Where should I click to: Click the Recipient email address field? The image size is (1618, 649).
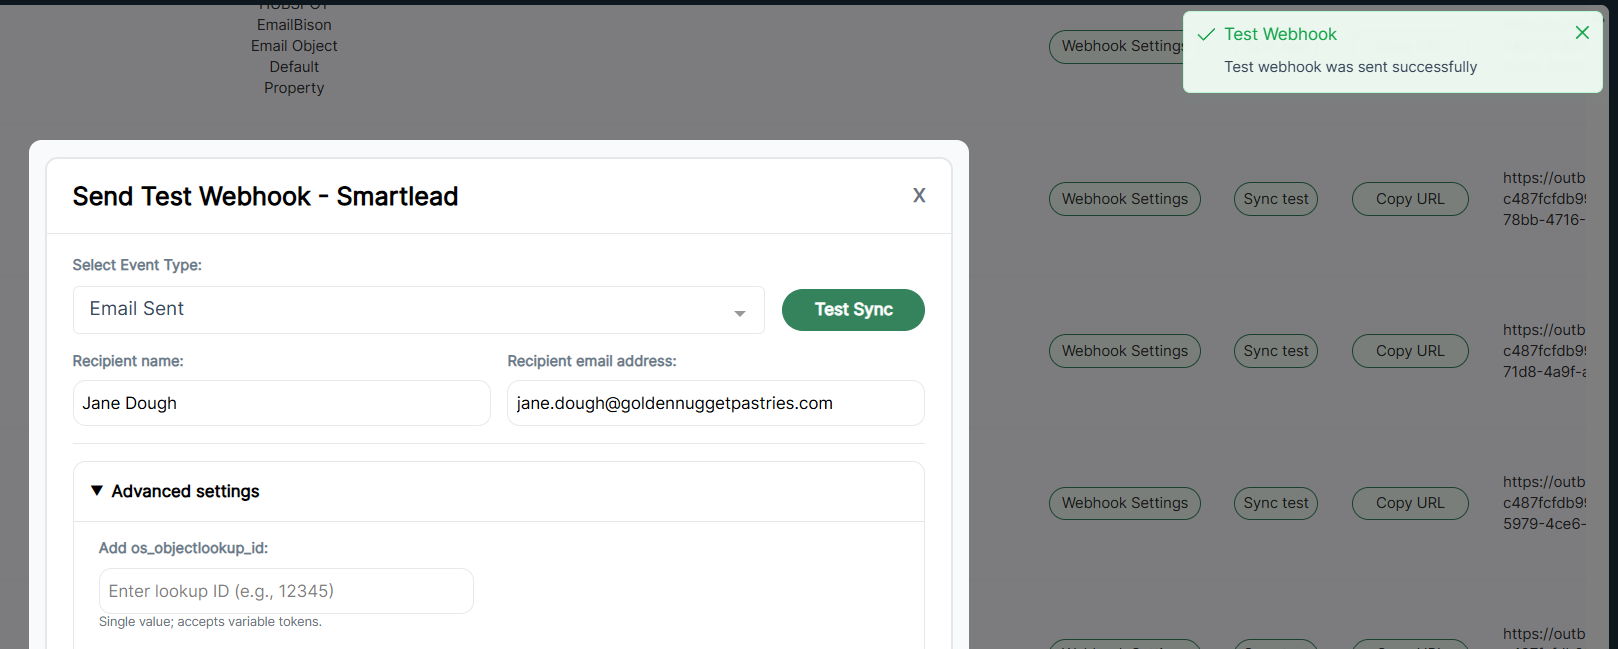tap(715, 403)
